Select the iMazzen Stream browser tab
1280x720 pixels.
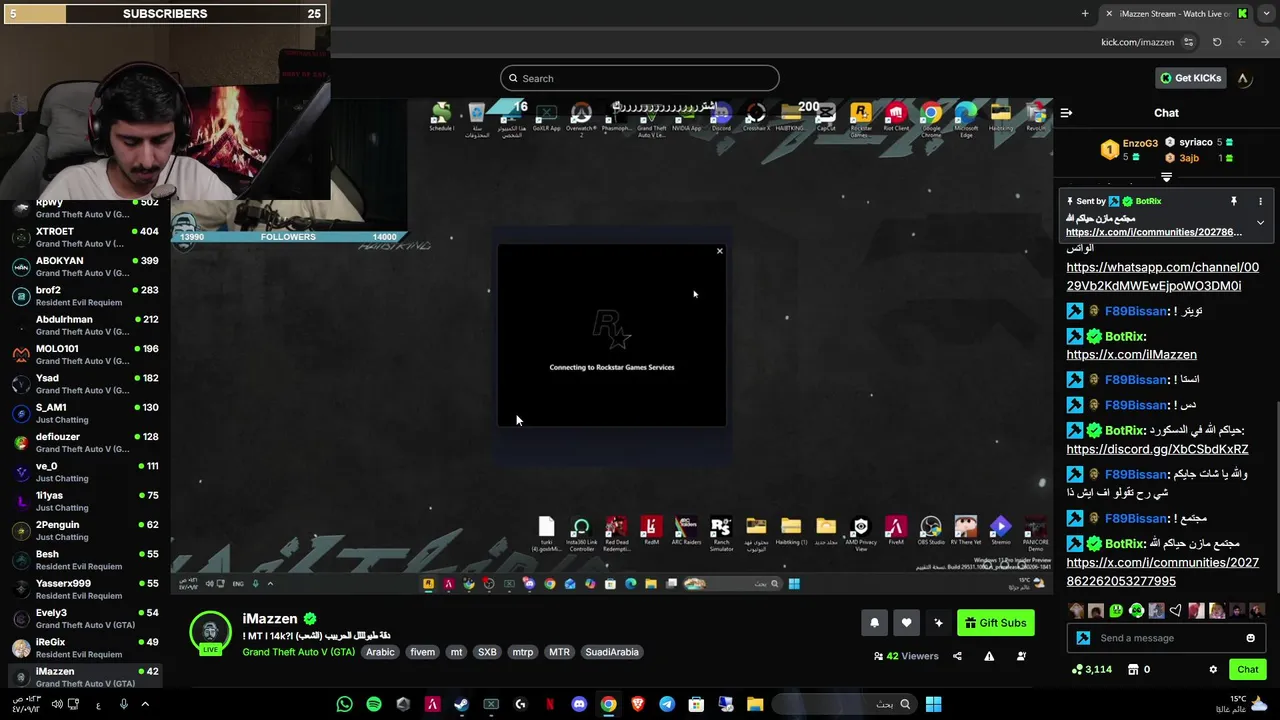(x=1178, y=14)
